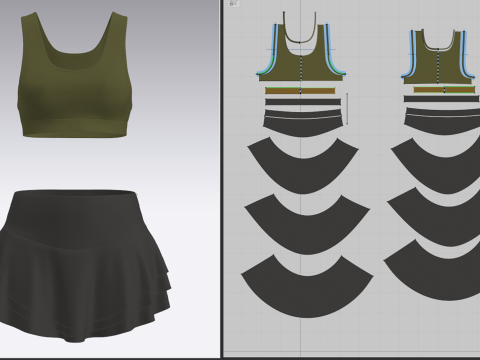480x360 pixels.
Task: Select left-column top flounce pattern piece
Action: point(303,175)
